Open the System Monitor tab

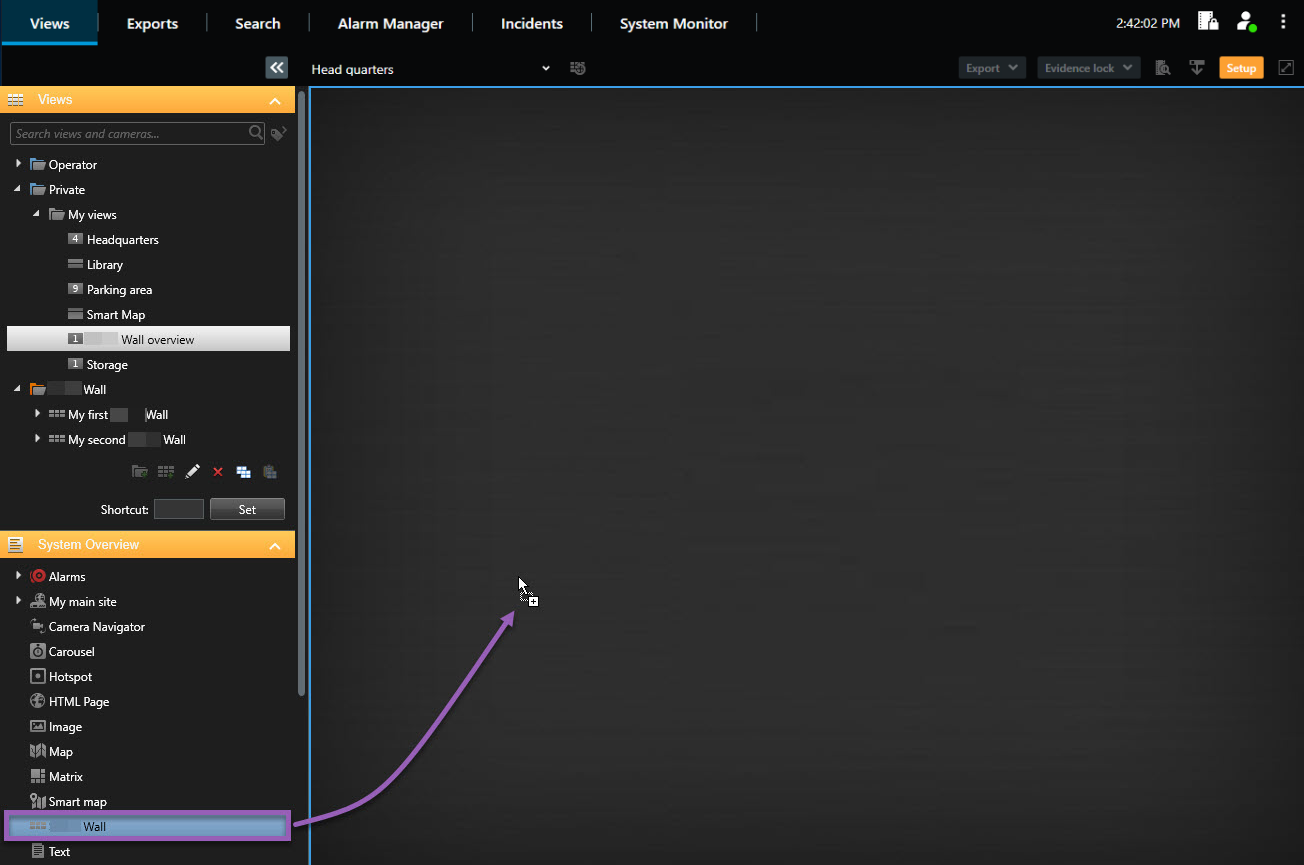click(x=673, y=23)
